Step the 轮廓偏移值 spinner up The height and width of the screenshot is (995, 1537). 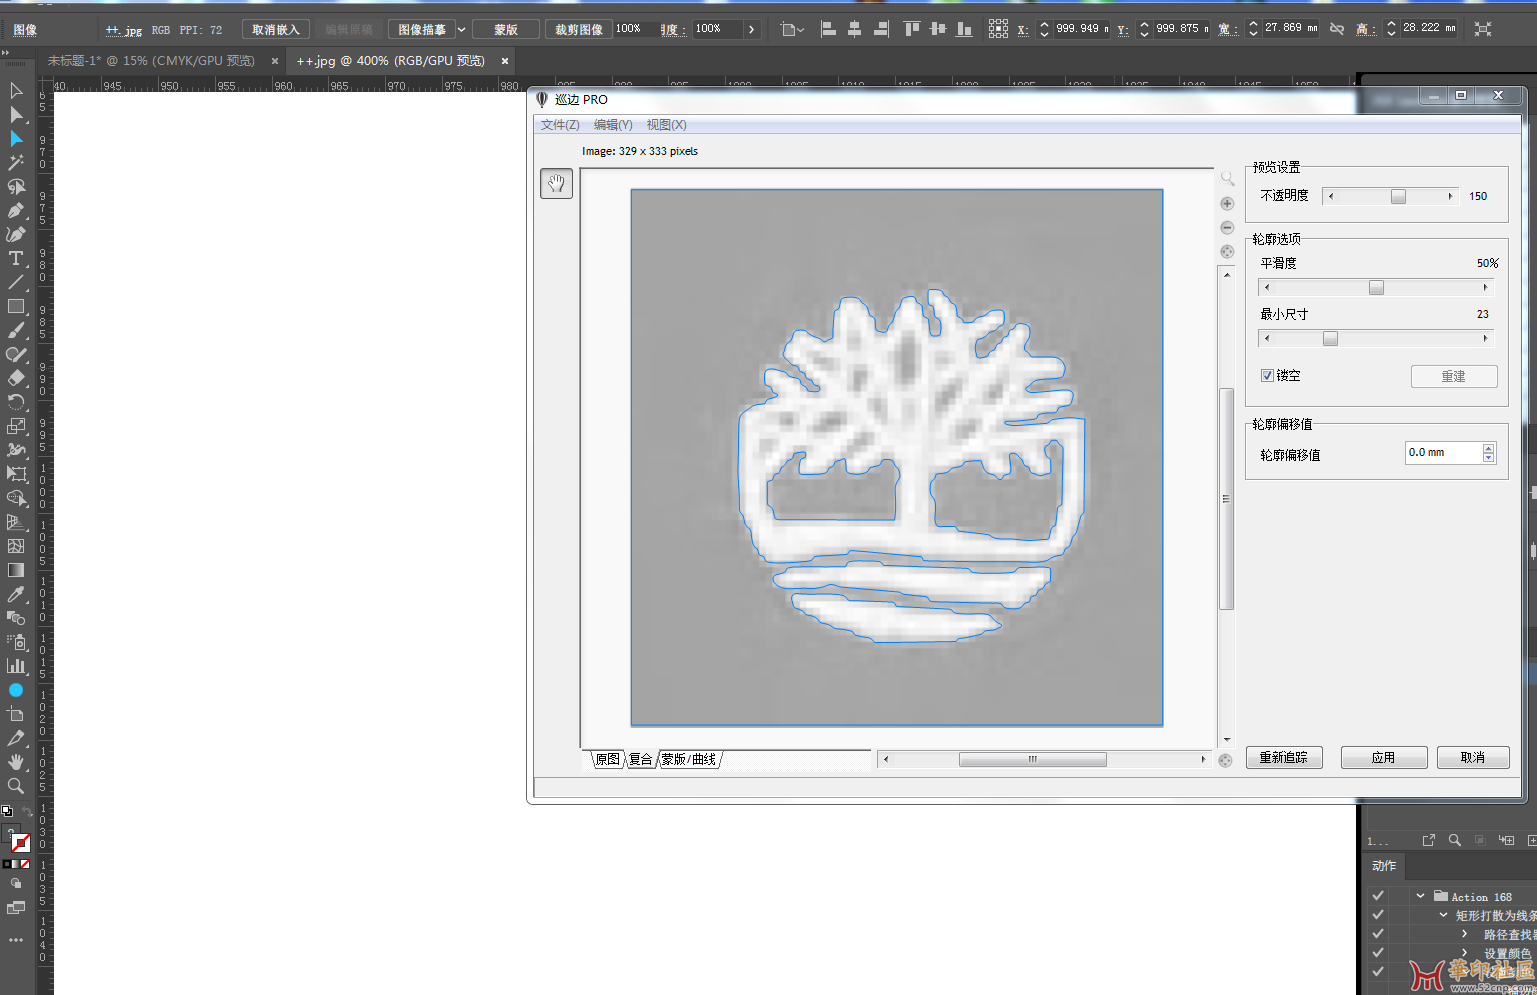coord(1489,448)
